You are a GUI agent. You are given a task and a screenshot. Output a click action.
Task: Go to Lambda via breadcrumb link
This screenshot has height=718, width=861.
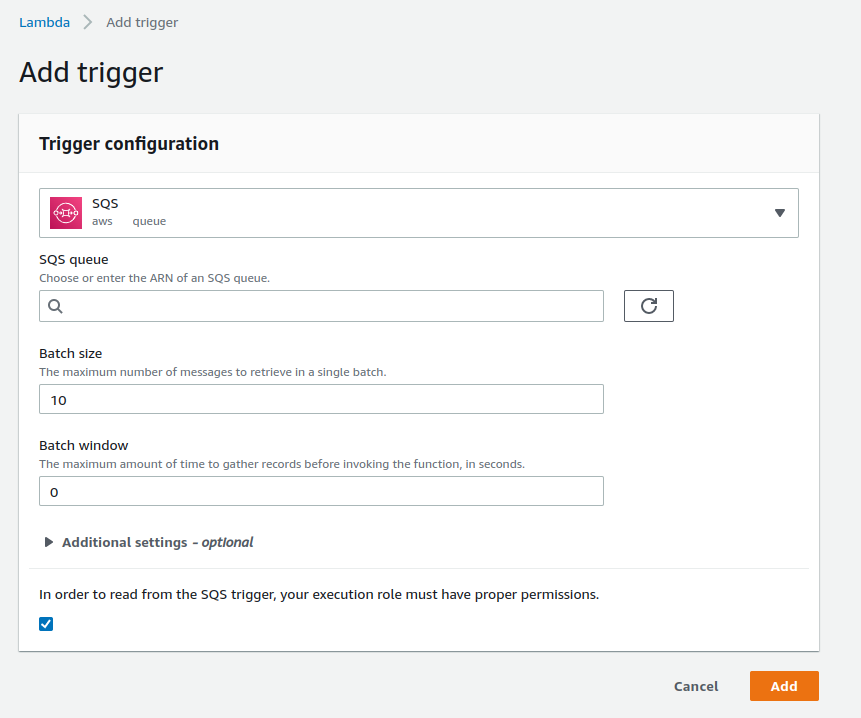tap(44, 22)
